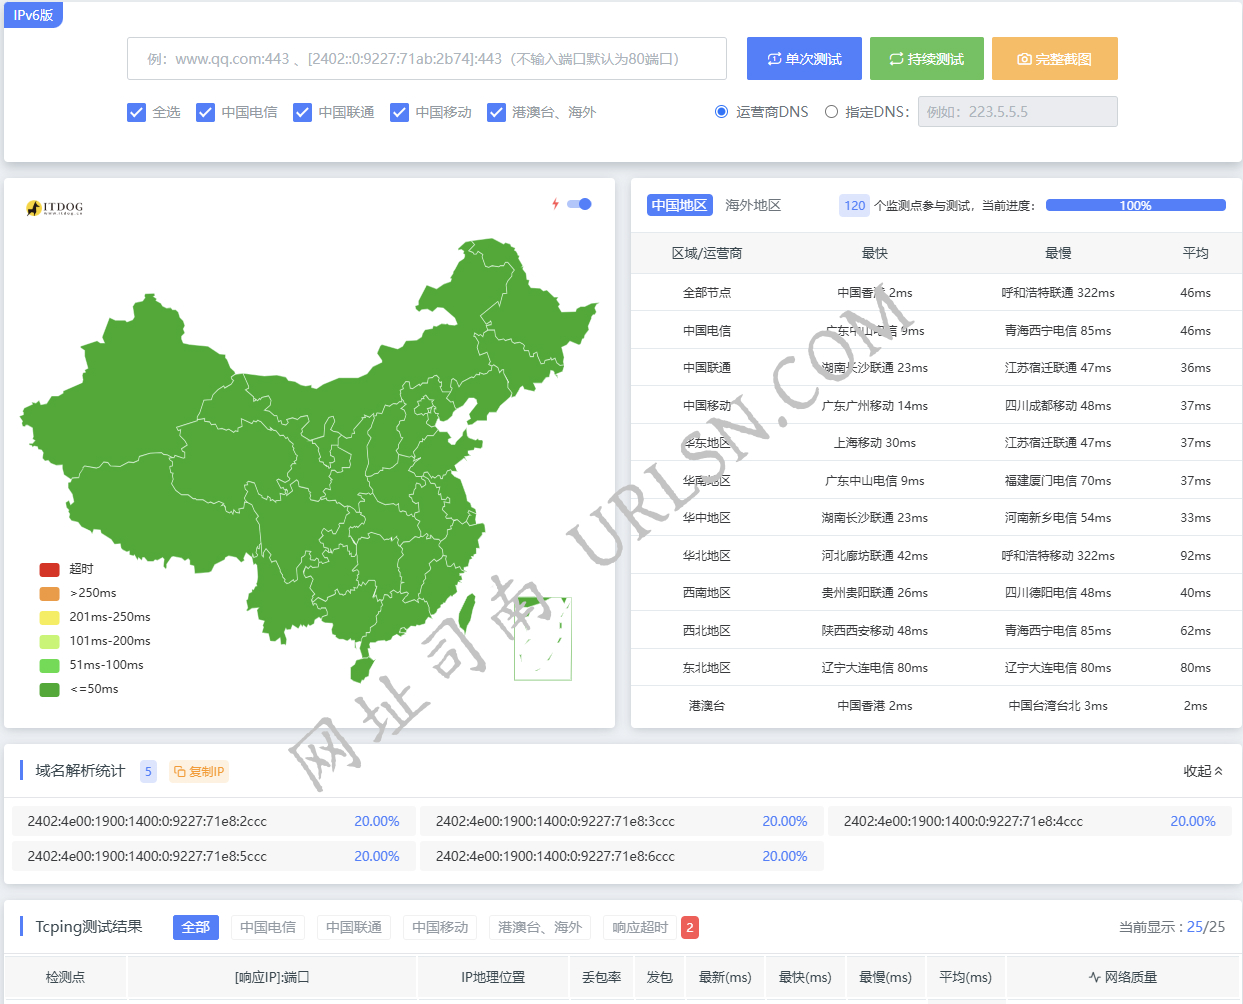Switch to the 海外地区 tab

[x=751, y=205]
